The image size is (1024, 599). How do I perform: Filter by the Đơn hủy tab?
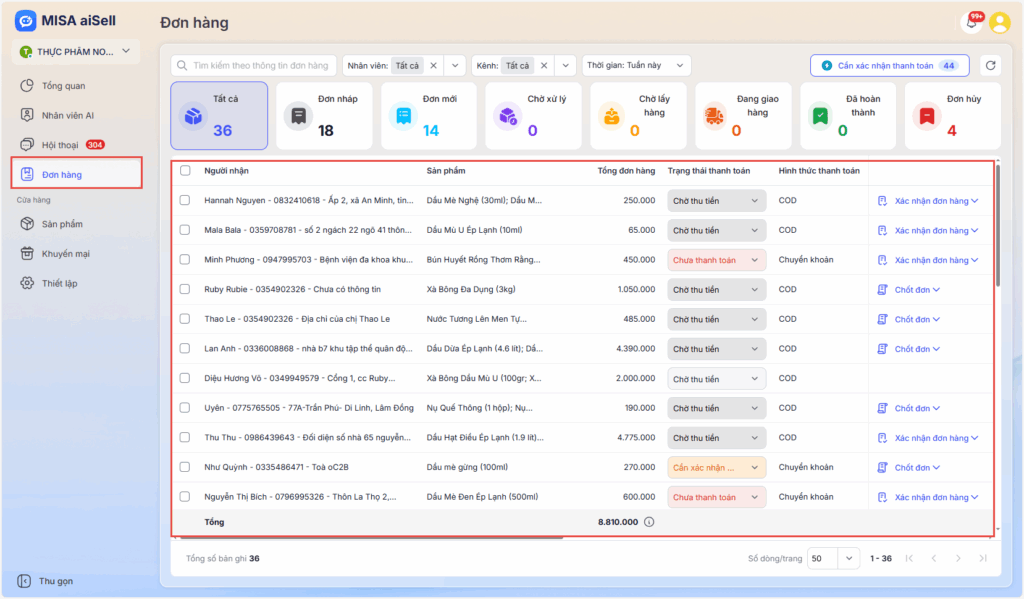[x=952, y=115]
